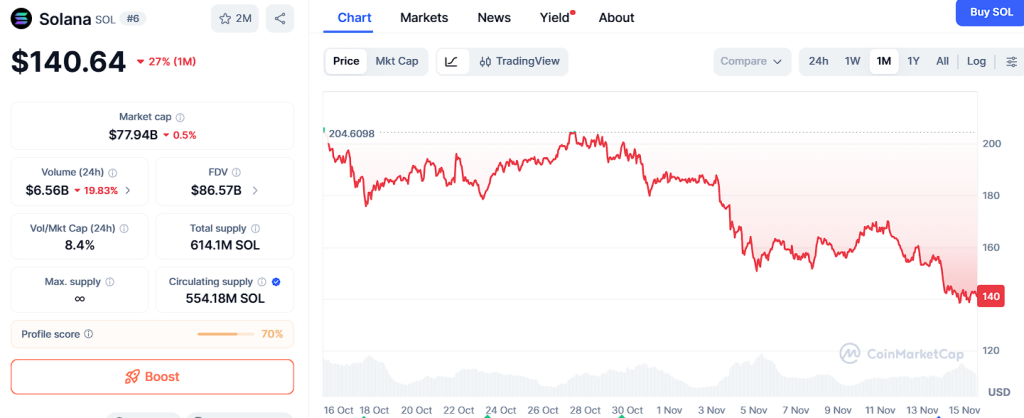Expand the Volume (24h) details chevron
Image resolution: width=1024 pixels, height=418 pixels.
[126, 190]
